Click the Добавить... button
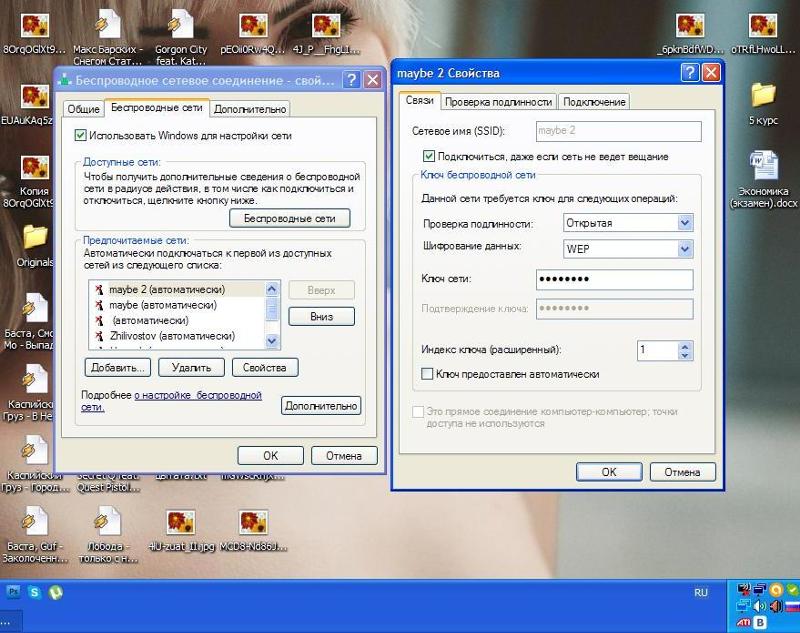The height and width of the screenshot is (633, 800). (x=117, y=367)
